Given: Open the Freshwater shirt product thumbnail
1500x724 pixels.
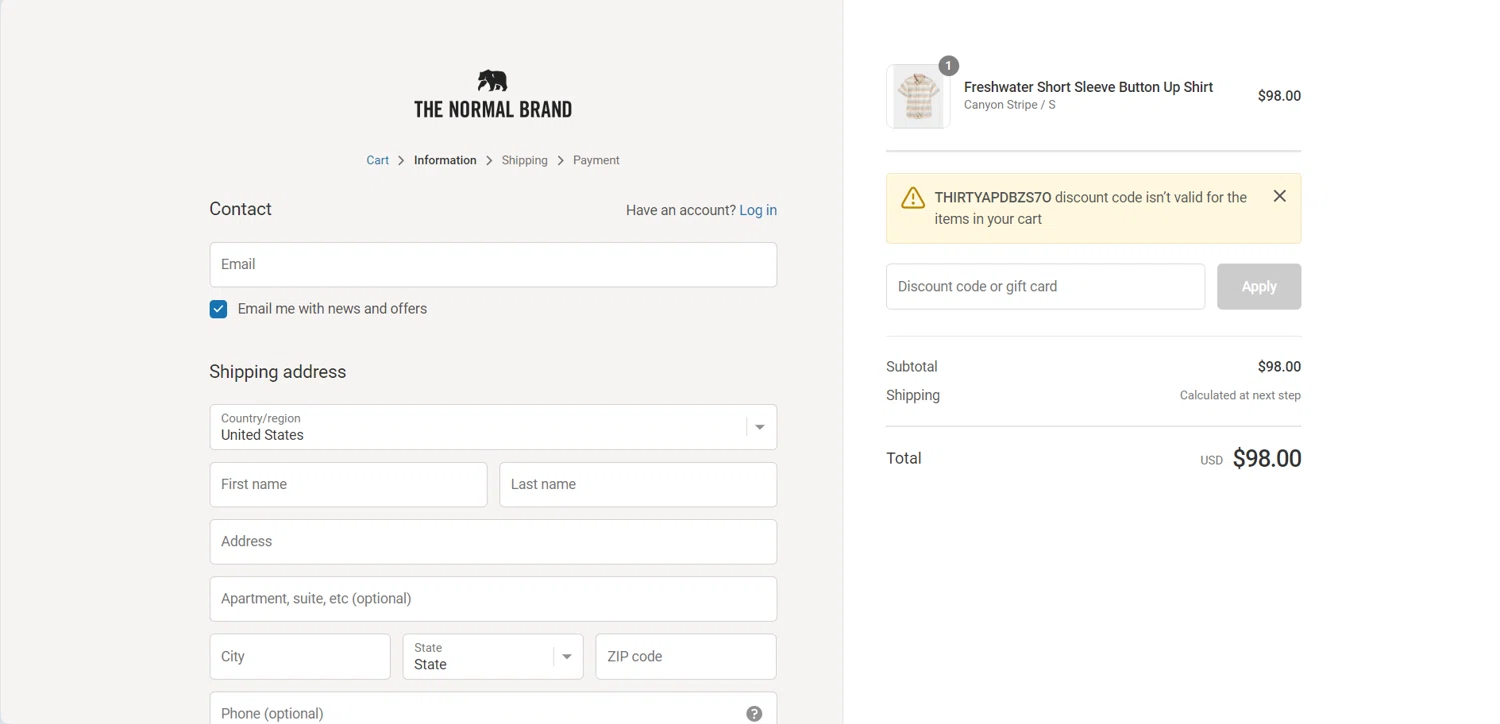Looking at the screenshot, I should [x=918, y=97].
